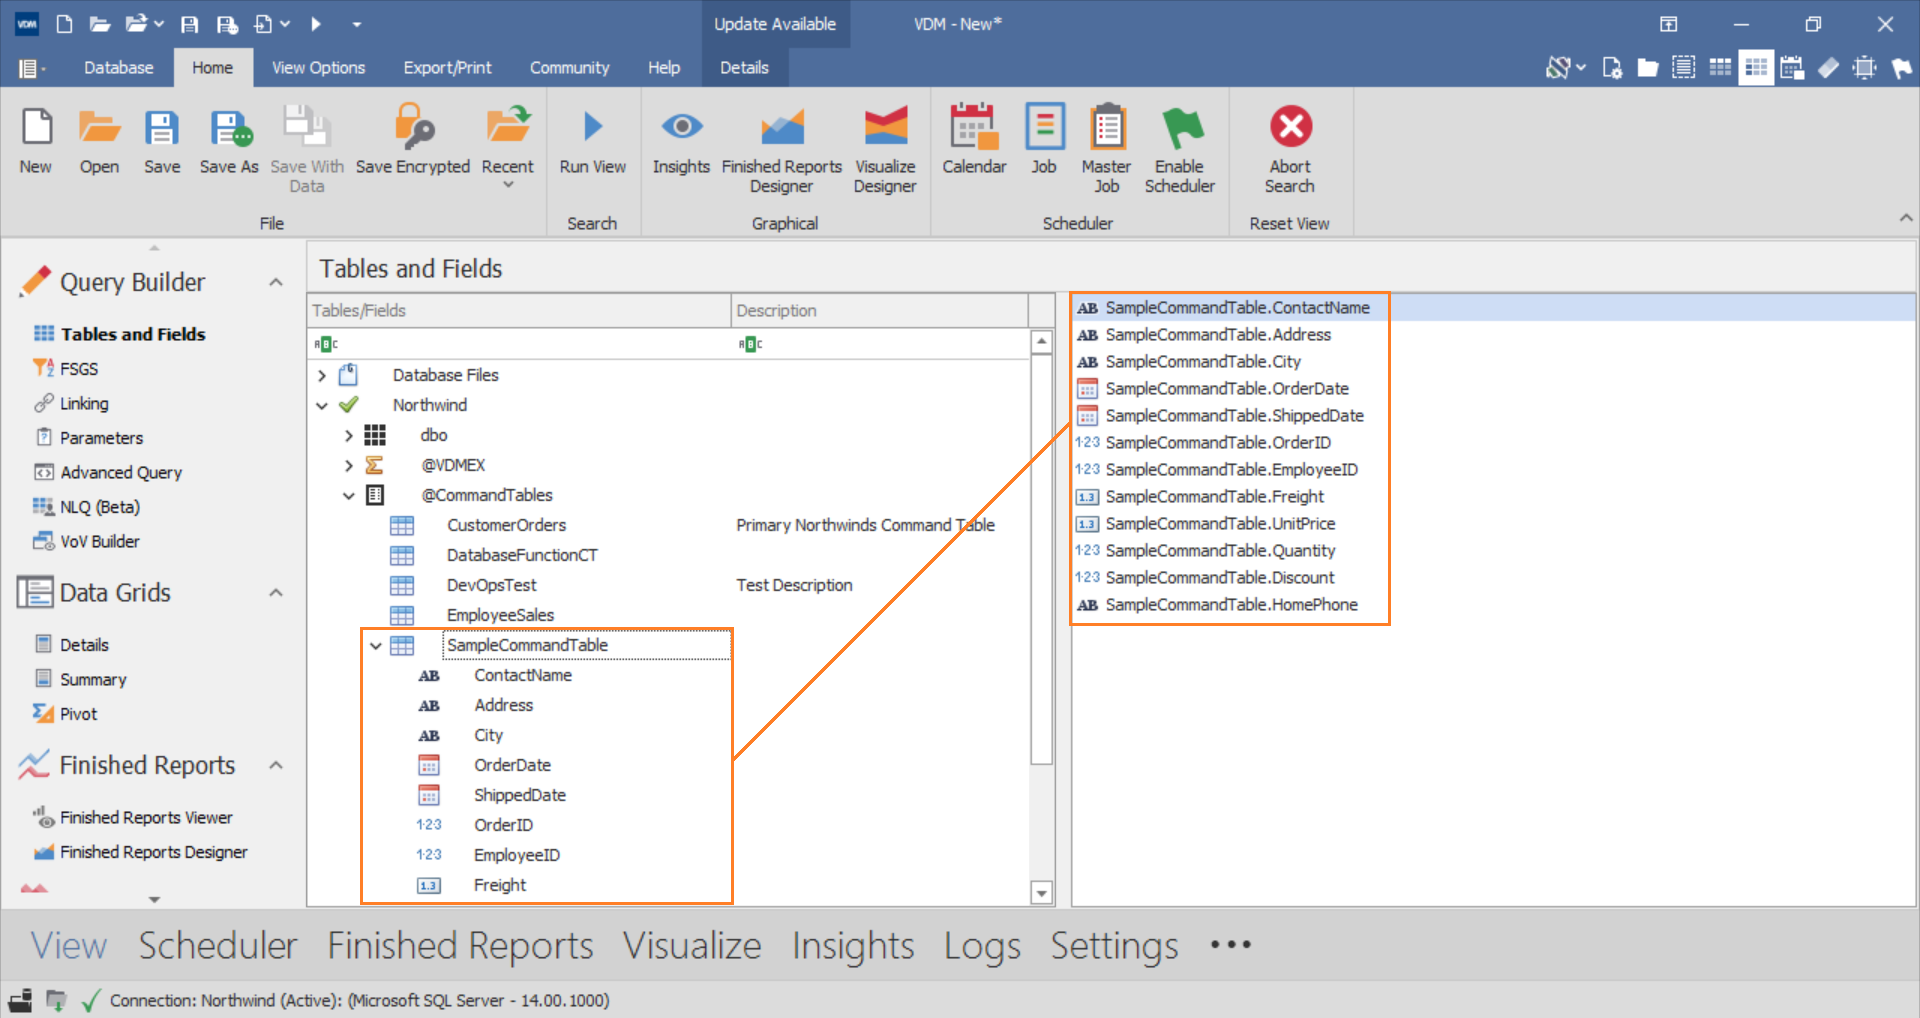Screen dimensions: 1920x1018
Task: Collapse the Data Grids section
Action: click(276, 593)
